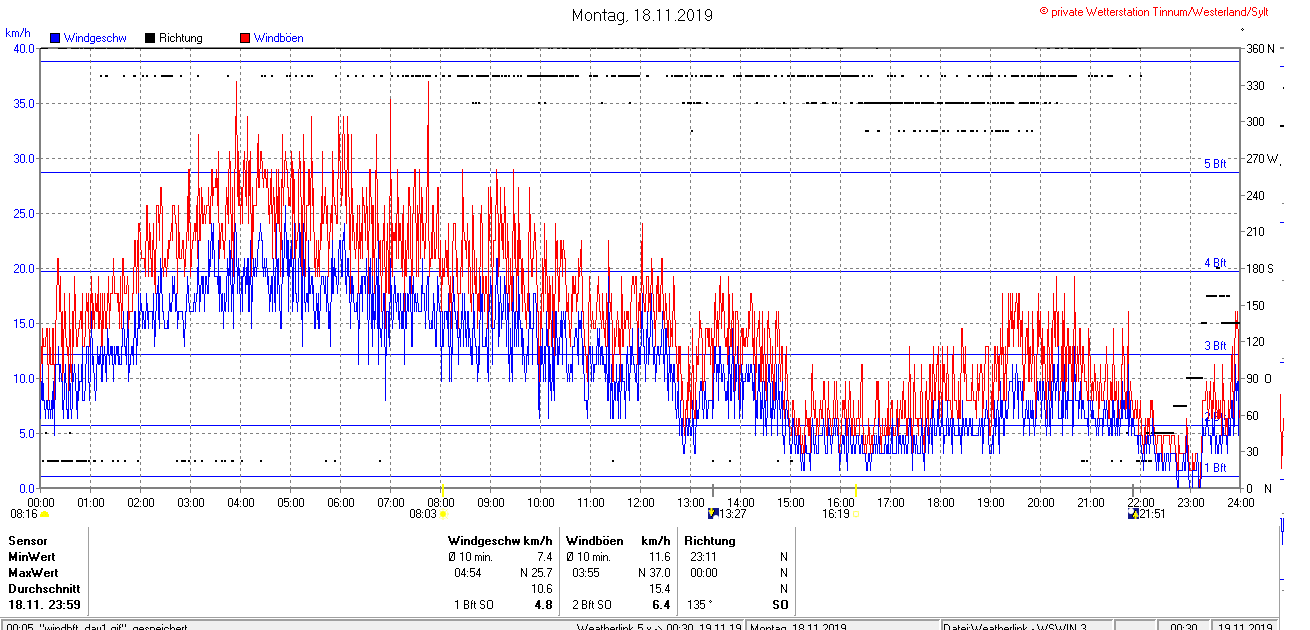The image size is (1310, 630).
Task: Click the 270 W direction axis label
Action: point(1263,159)
